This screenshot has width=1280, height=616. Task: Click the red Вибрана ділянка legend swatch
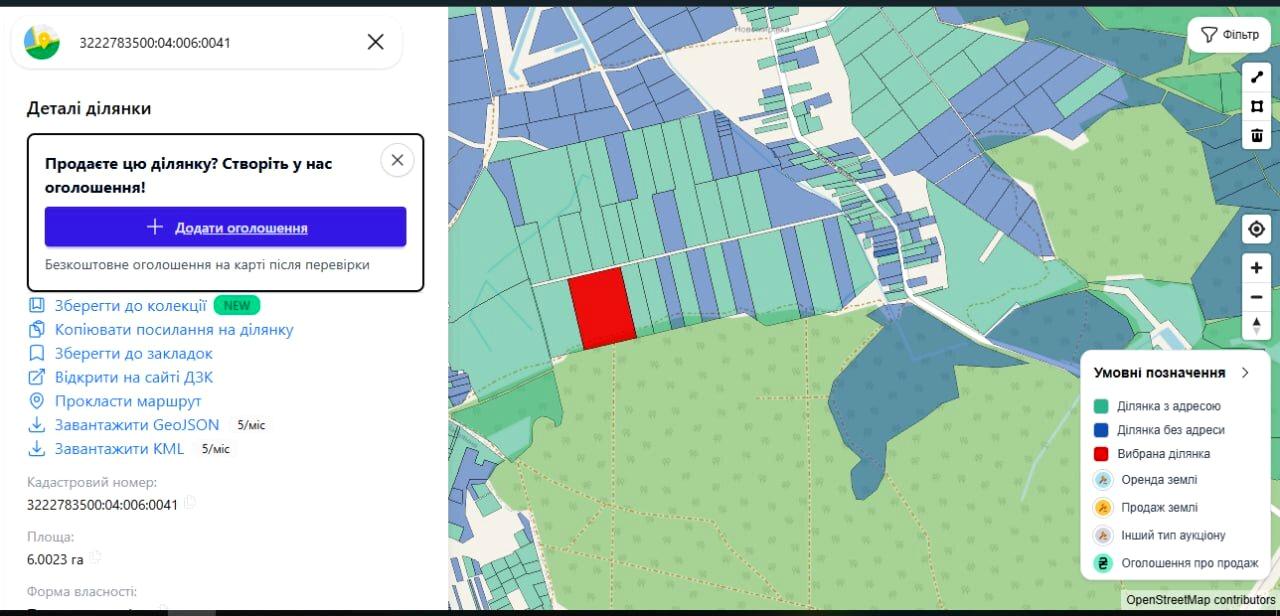point(1101,454)
